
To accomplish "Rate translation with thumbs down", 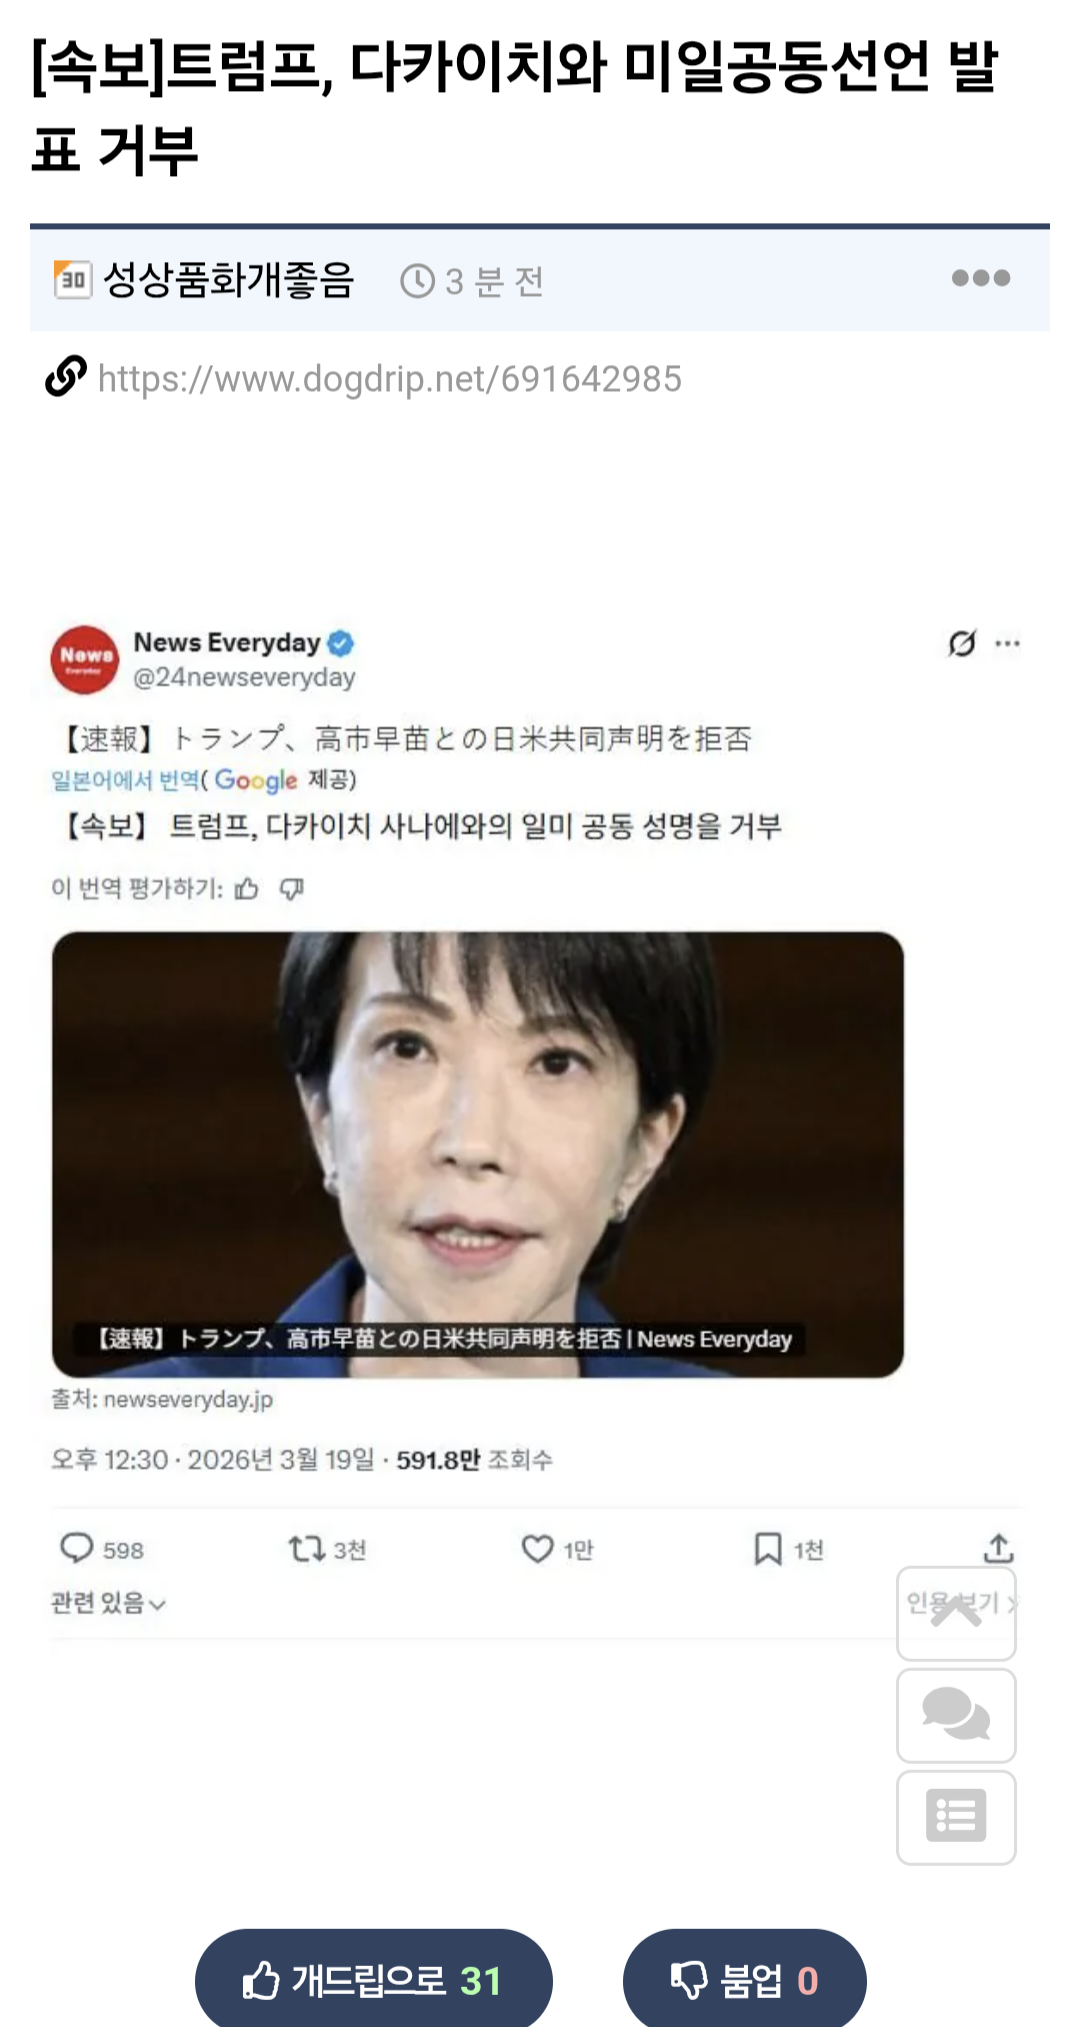I will coord(292,889).
